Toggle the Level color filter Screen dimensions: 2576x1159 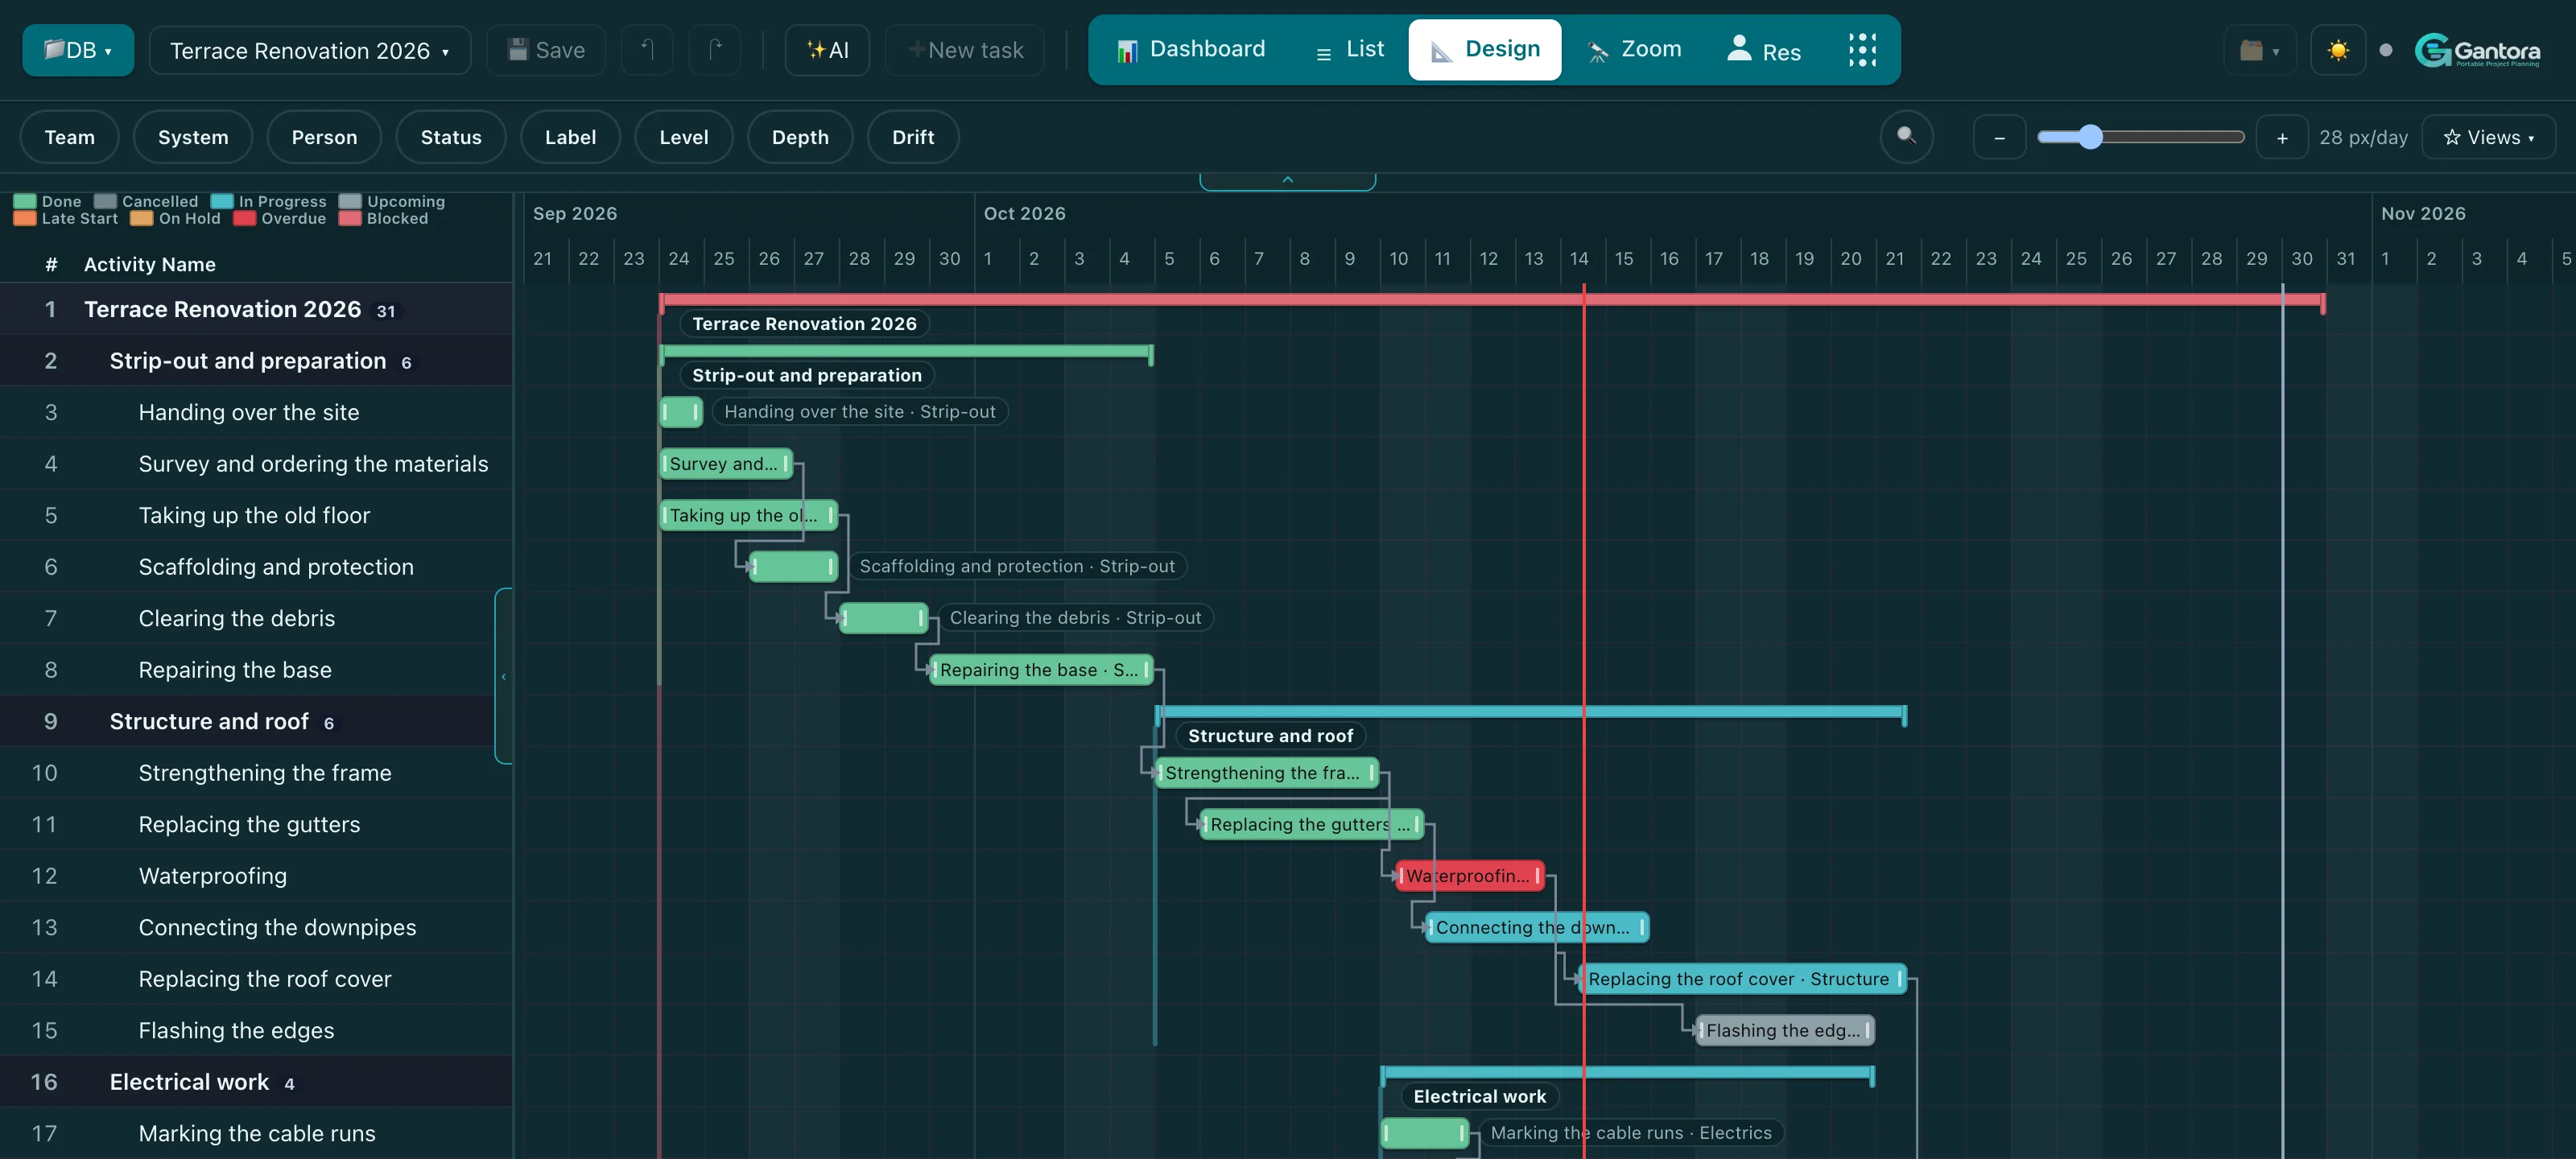[x=684, y=137]
